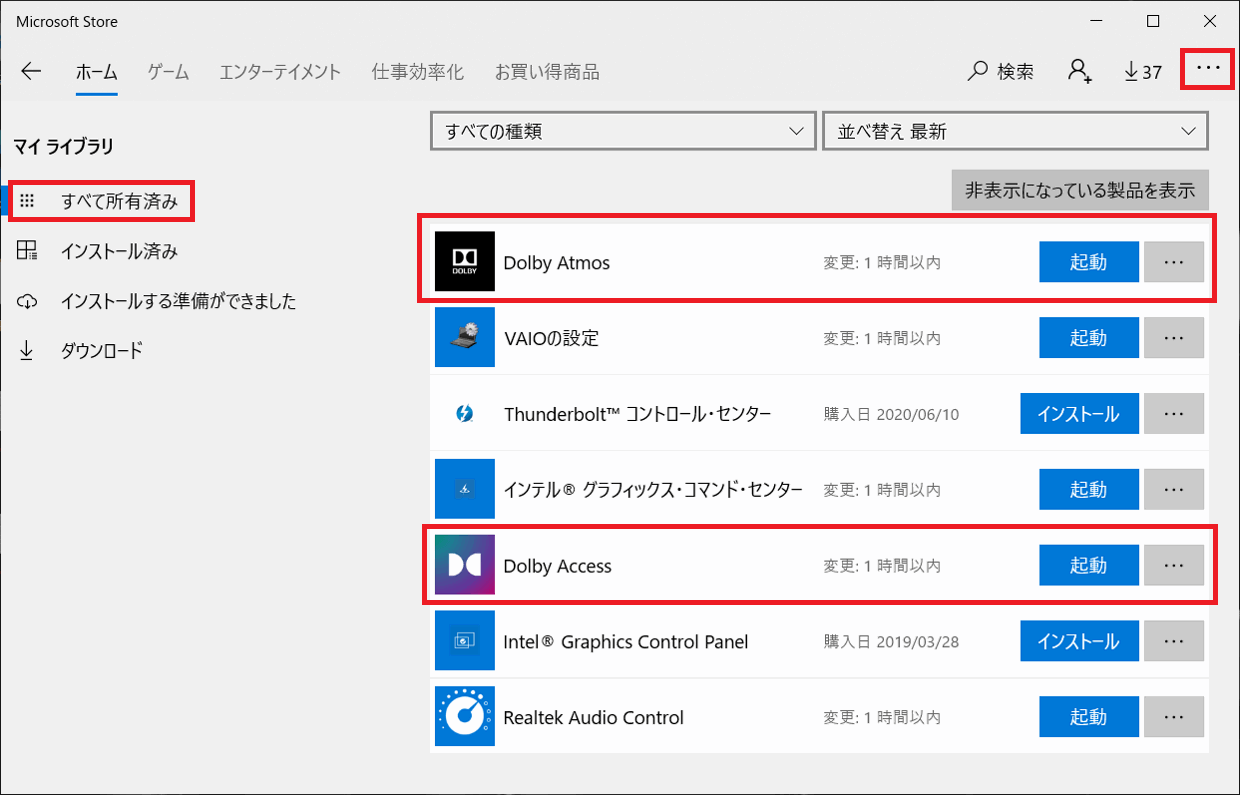Open more options for Intel Graphics Control Panel
Viewport: 1240px width, 795px height.
tap(1174, 641)
